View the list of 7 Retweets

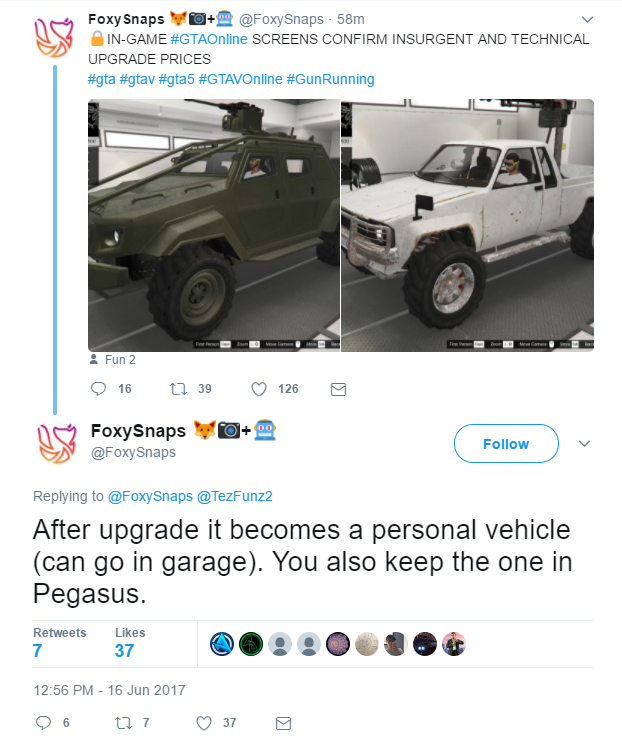pyautogui.click(x=59, y=643)
